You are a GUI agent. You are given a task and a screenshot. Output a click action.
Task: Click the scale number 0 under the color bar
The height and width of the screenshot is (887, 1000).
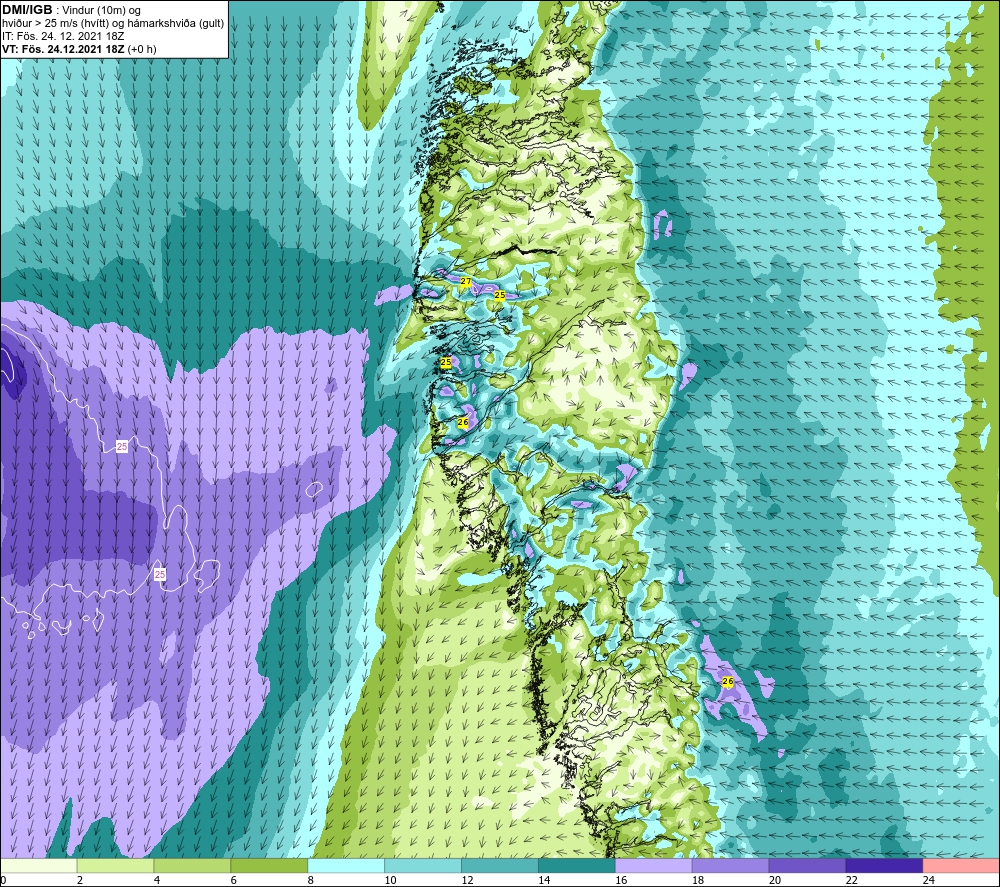3,880
